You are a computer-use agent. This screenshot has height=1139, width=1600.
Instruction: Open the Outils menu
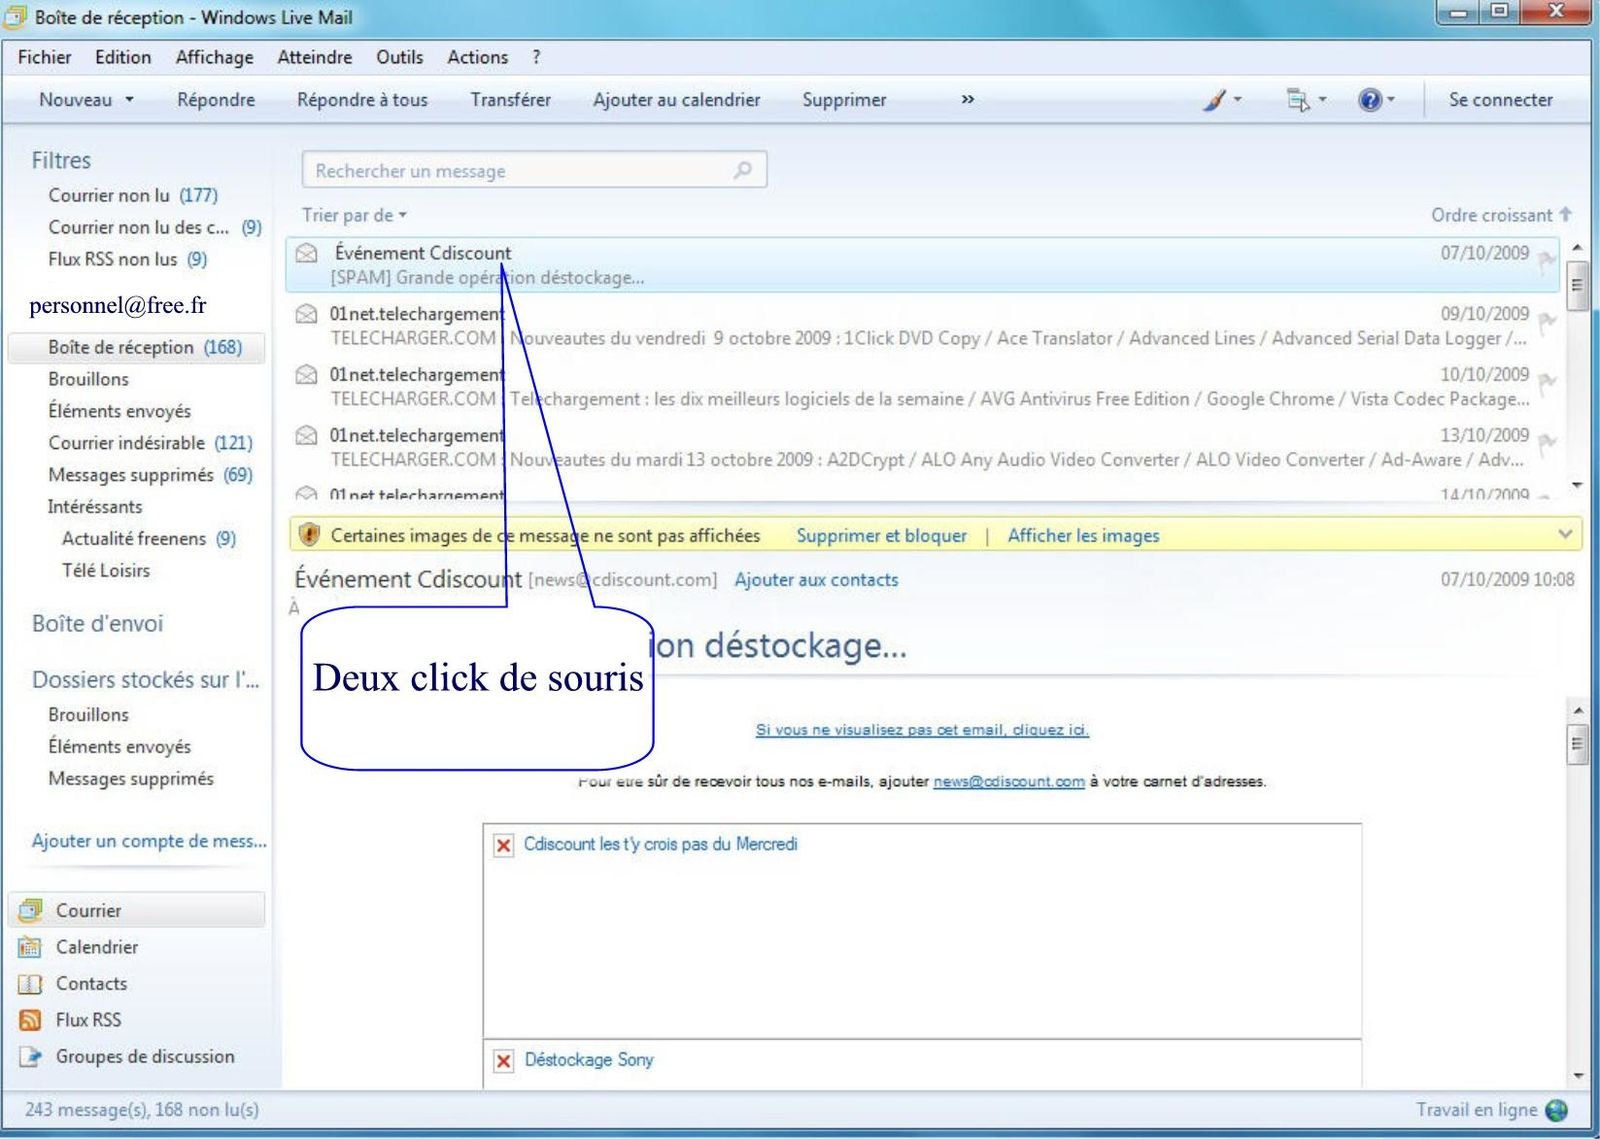[399, 57]
